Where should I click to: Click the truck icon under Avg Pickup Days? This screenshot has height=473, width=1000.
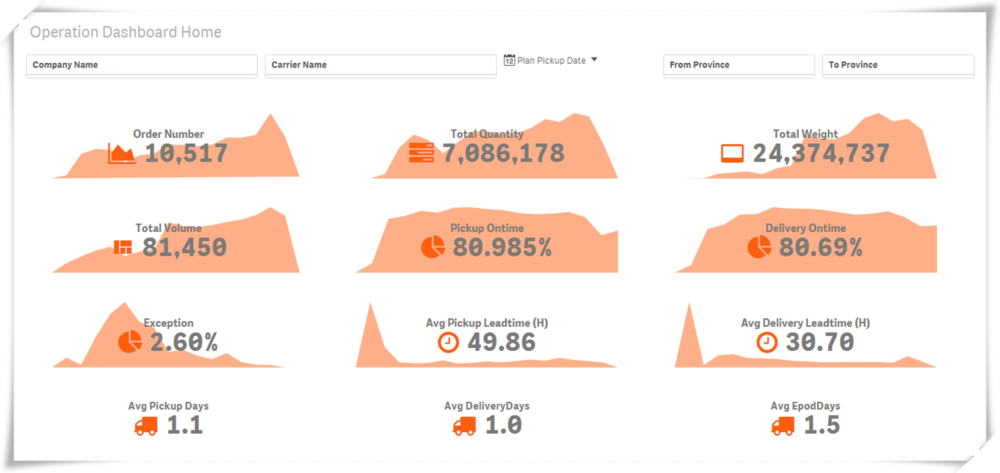pos(146,426)
